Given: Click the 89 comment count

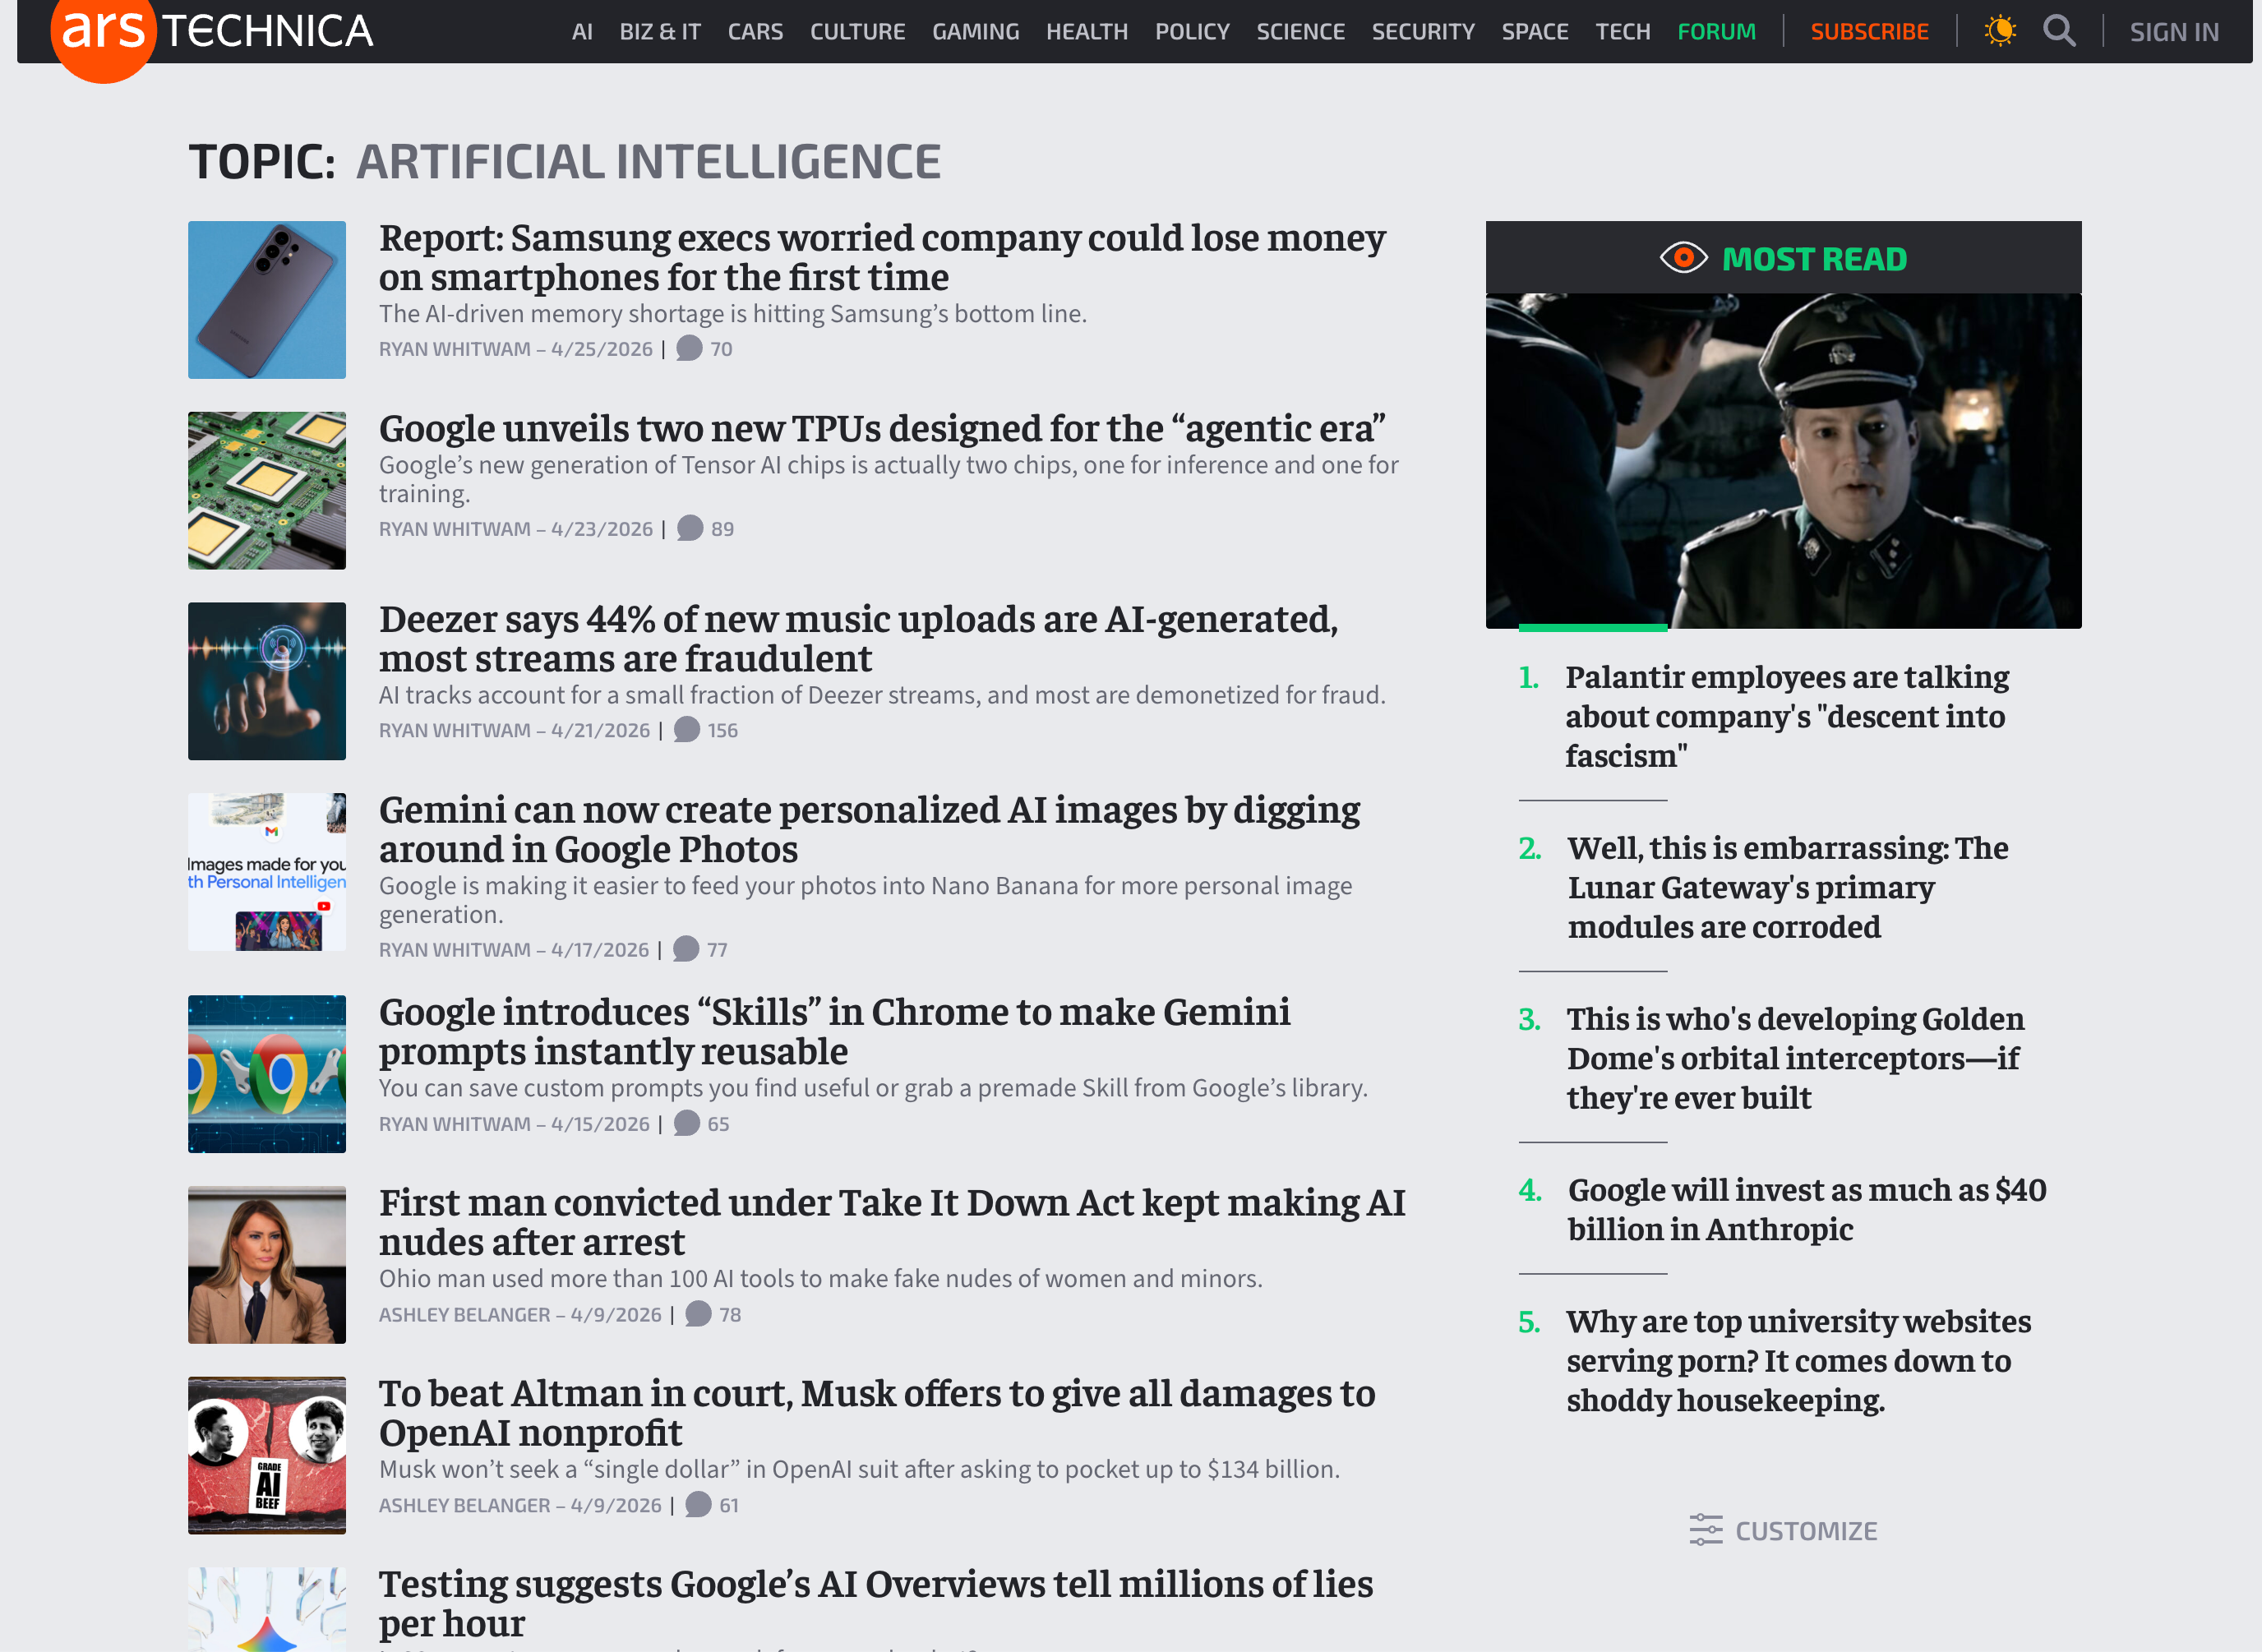Looking at the screenshot, I should (722, 529).
